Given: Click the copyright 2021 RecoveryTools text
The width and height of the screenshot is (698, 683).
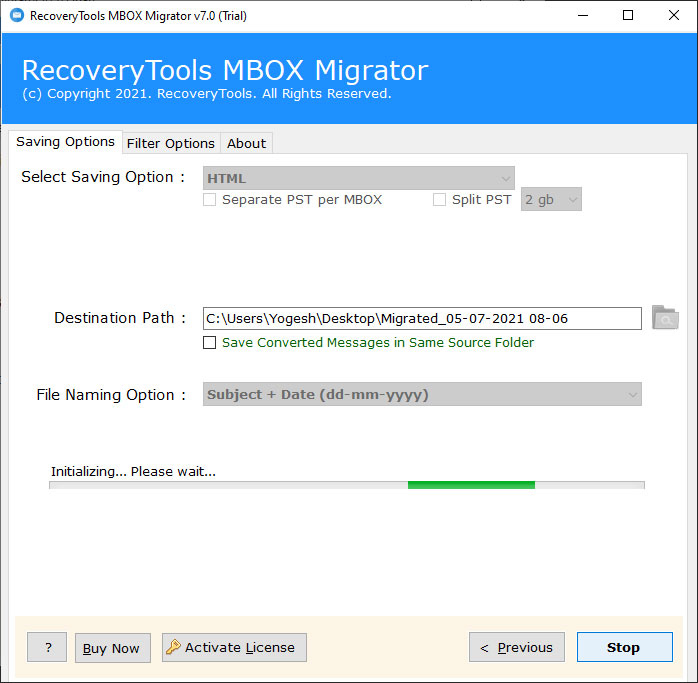Looking at the screenshot, I should 207,94.
